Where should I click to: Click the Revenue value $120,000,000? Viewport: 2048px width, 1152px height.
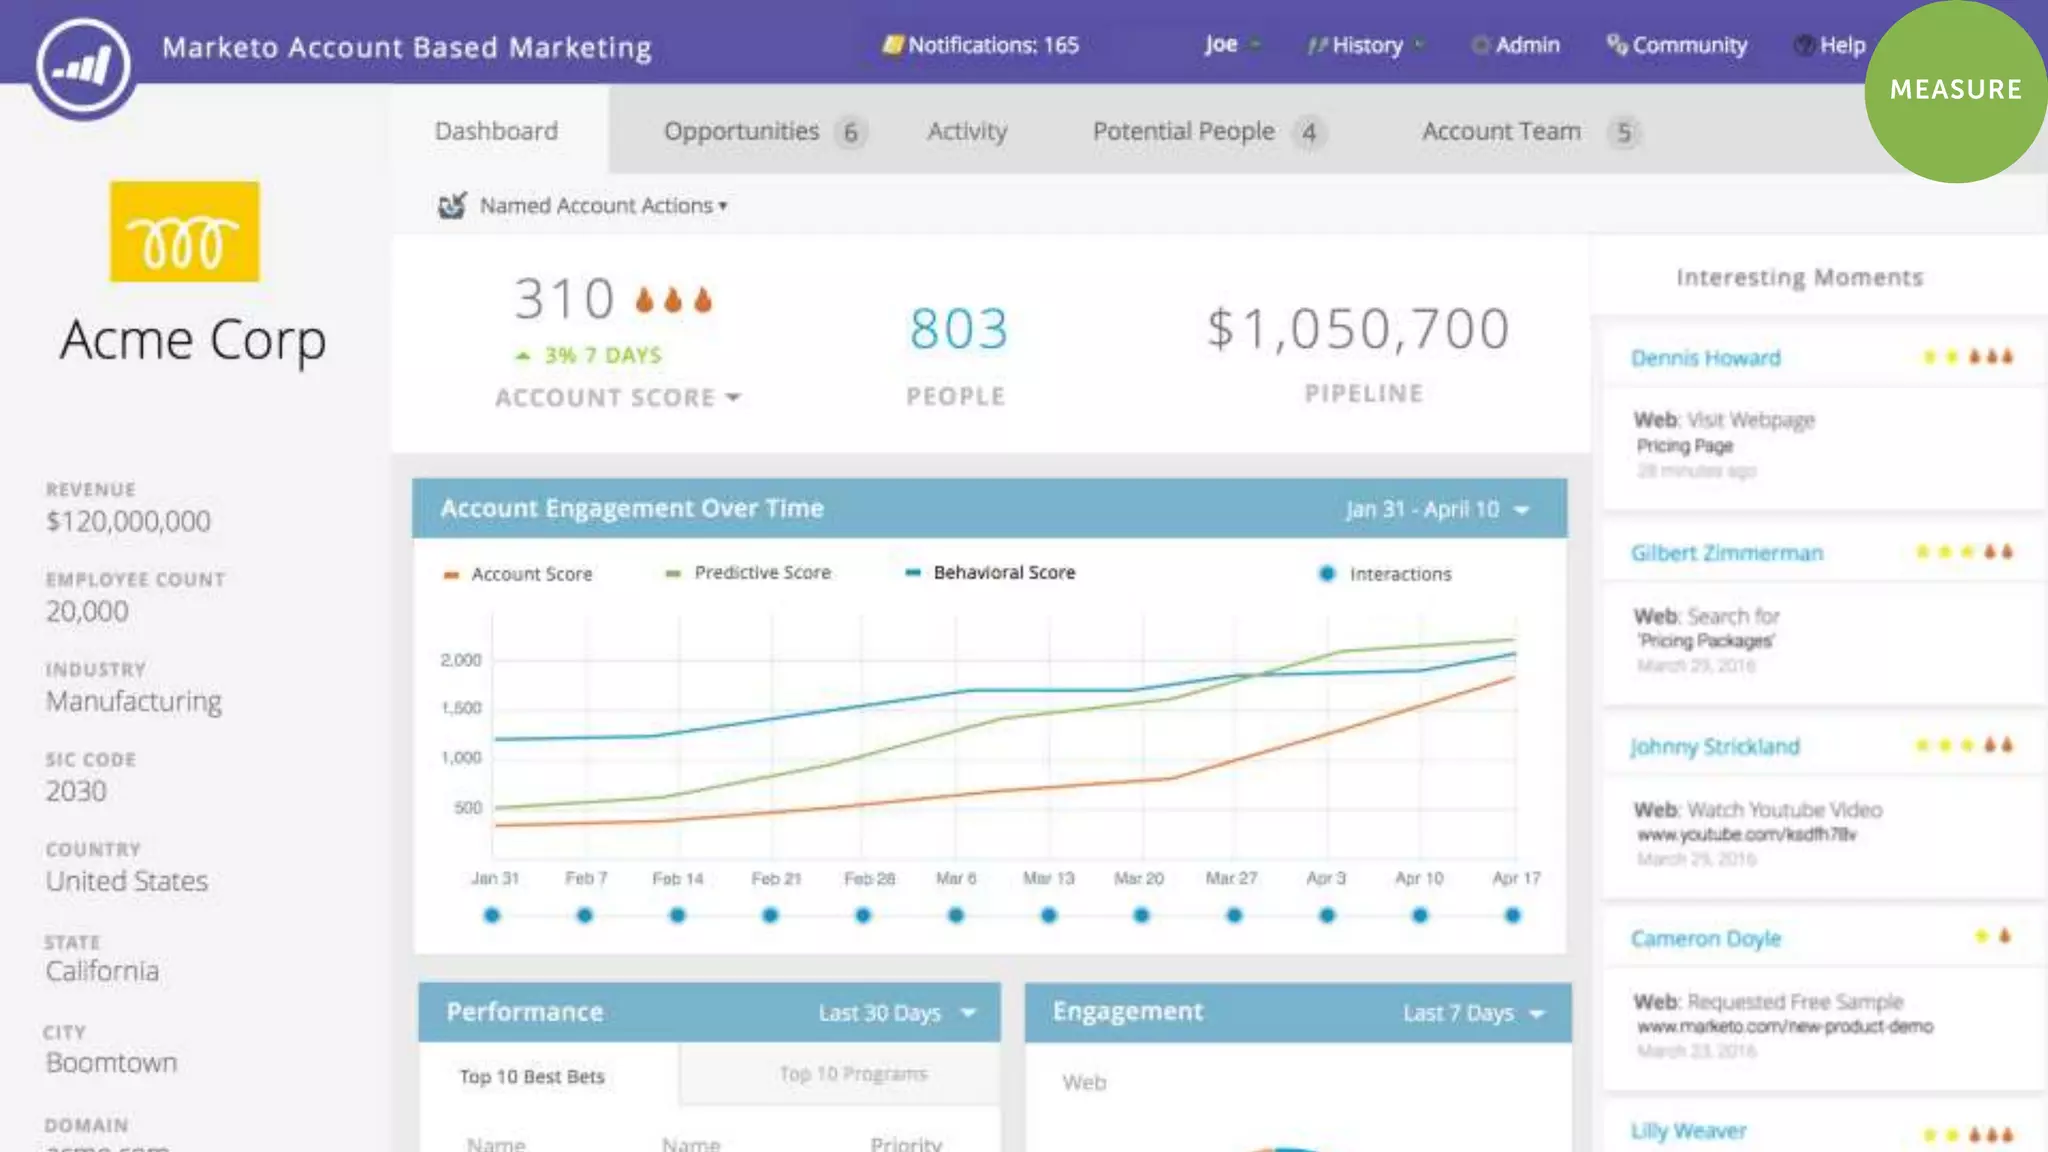[x=128, y=521]
